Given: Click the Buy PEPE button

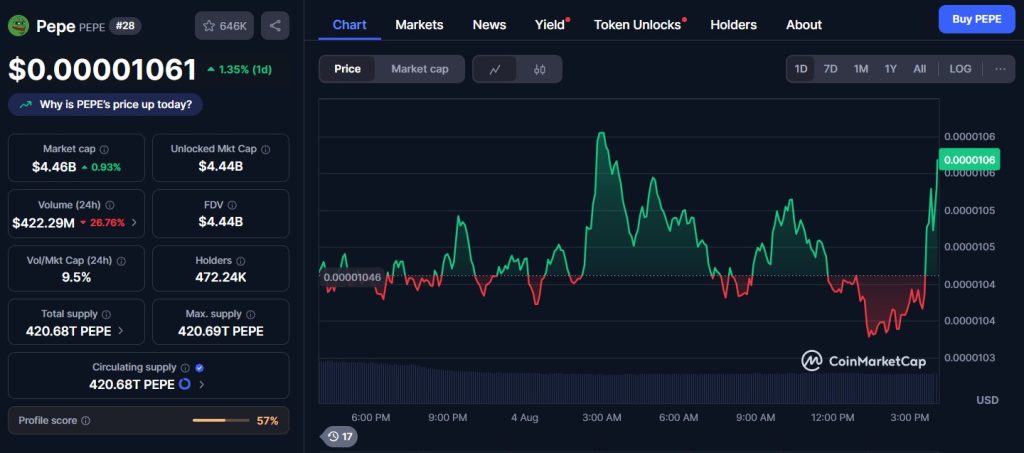Looking at the screenshot, I should pyautogui.click(x=976, y=19).
